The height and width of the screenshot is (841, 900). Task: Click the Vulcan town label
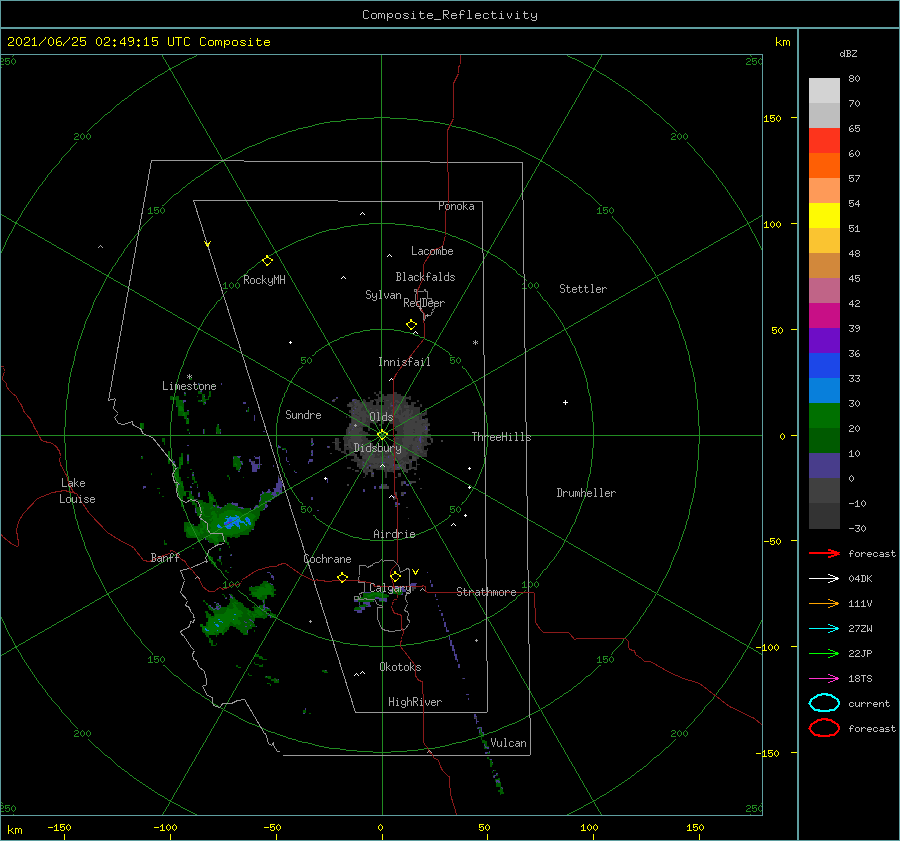tap(508, 743)
